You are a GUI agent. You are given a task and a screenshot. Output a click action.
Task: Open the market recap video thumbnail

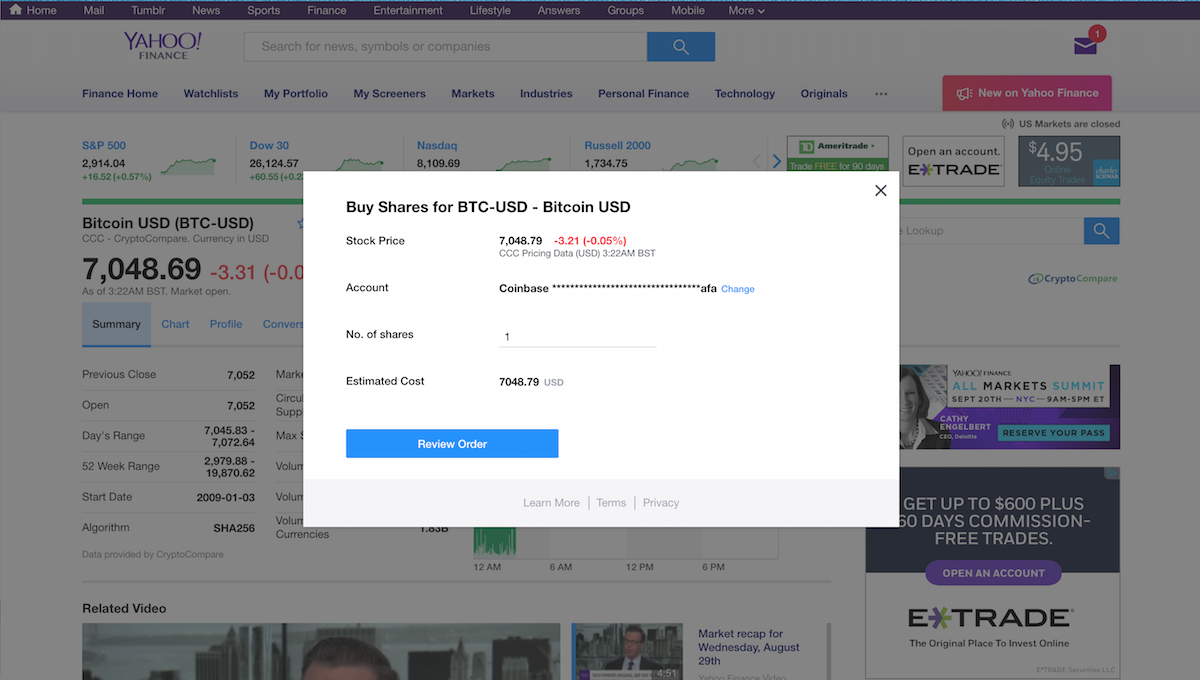point(627,651)
